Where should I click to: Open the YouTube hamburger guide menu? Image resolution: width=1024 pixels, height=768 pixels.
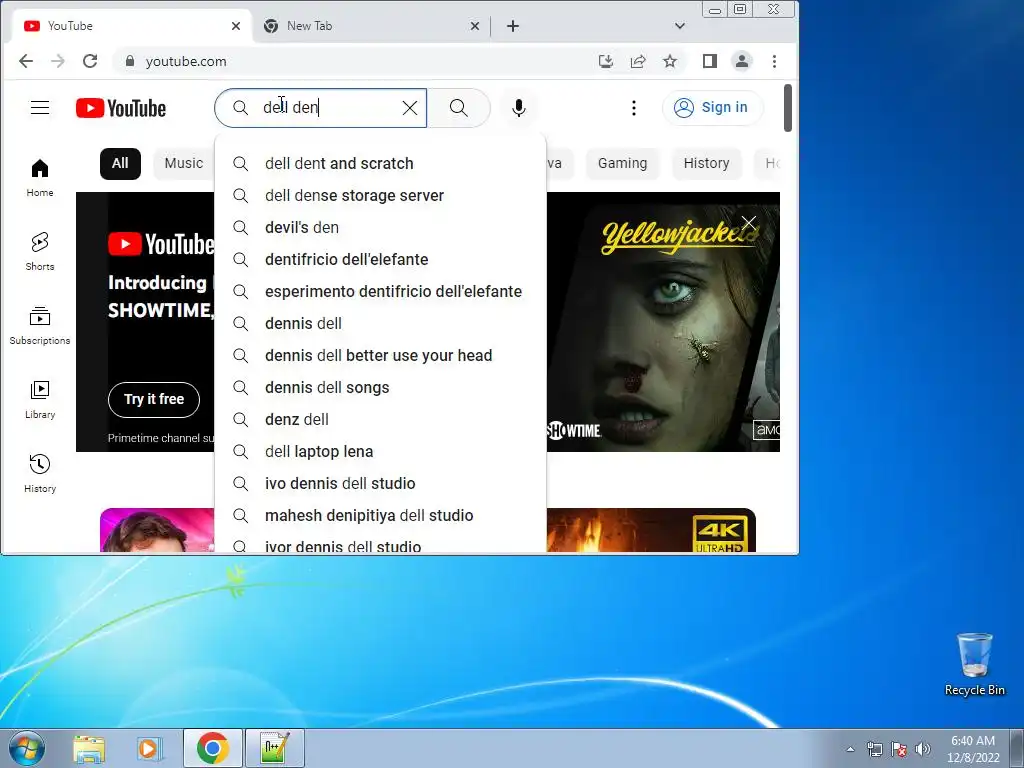click(40, 108)
